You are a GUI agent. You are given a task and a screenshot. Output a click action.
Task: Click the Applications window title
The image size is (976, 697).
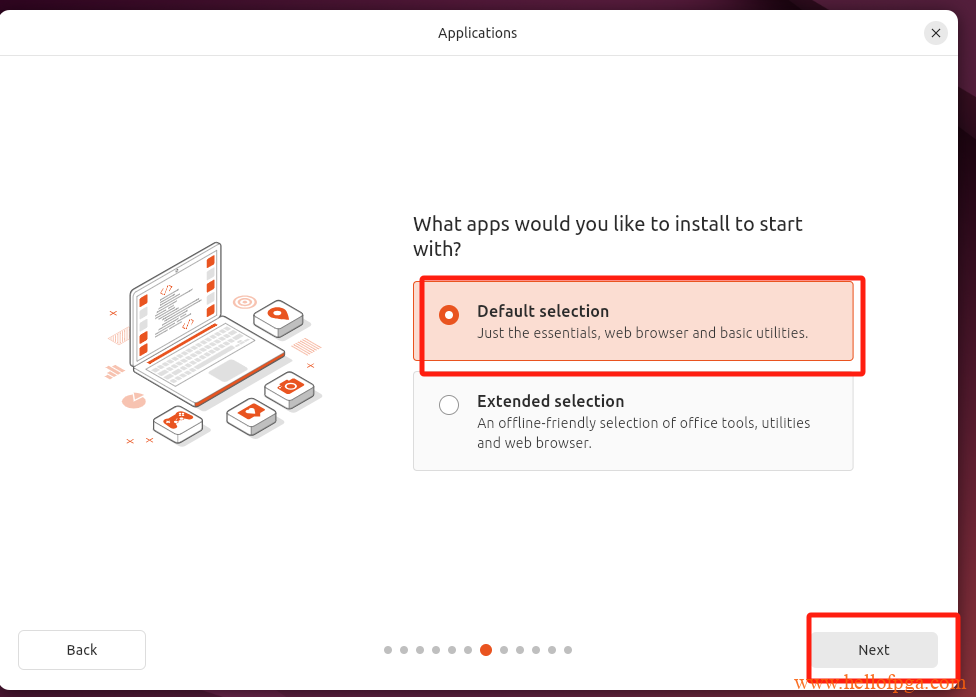point(477,33)
